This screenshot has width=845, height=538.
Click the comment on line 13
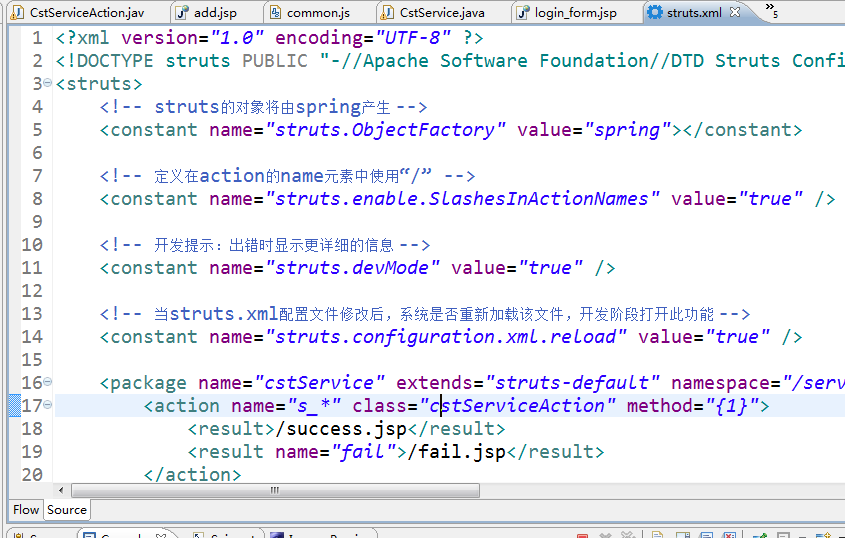(x=425, y=314)
